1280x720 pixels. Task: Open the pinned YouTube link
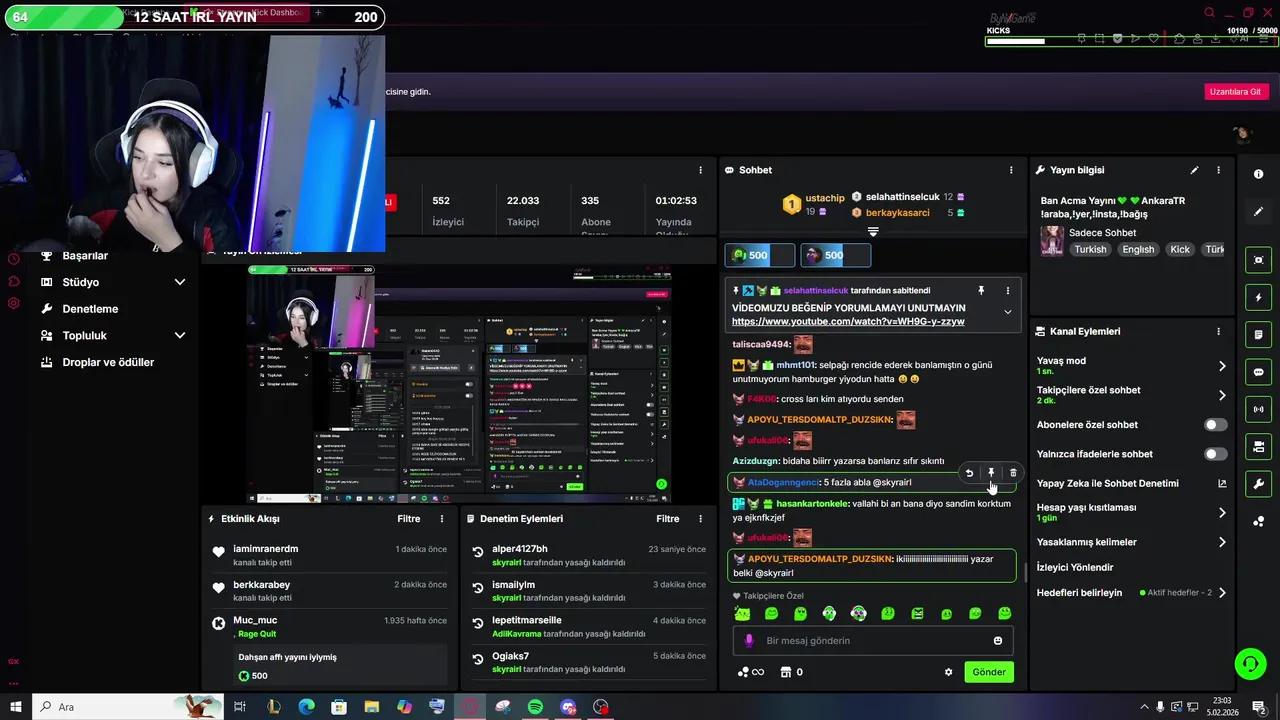click(x=848, y=322)
